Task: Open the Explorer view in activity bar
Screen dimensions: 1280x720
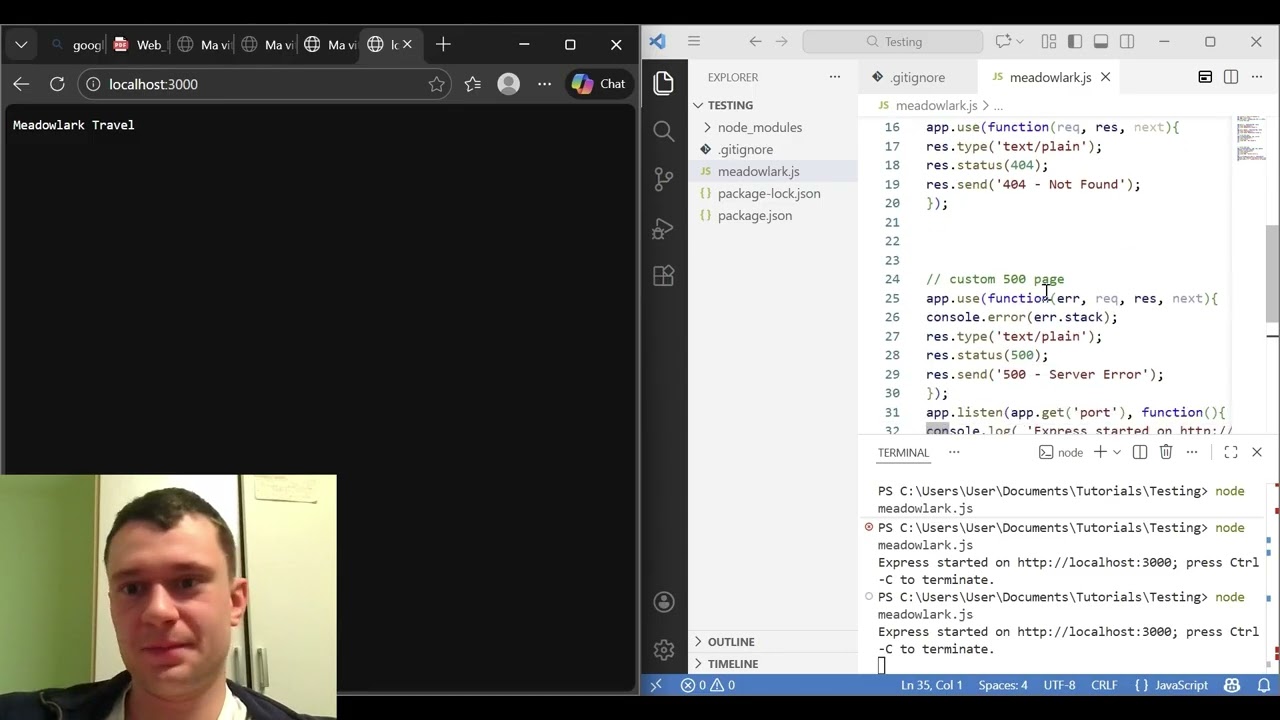Action: [663, 83]
